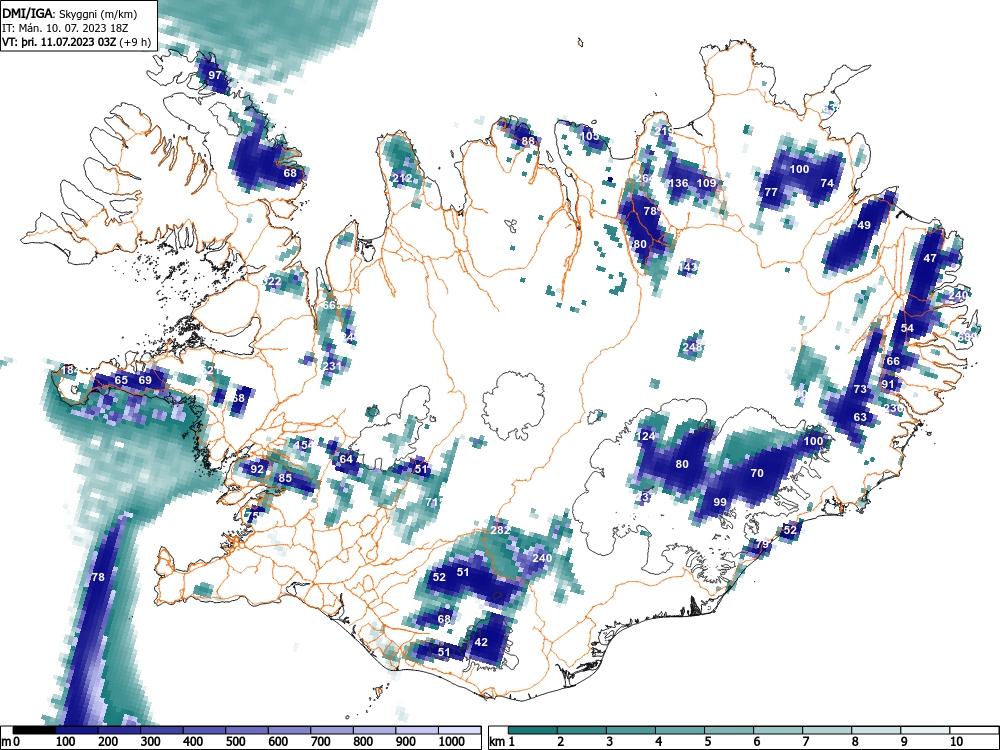Click the legend swatch labeled 500 metres

pos(247,730)
